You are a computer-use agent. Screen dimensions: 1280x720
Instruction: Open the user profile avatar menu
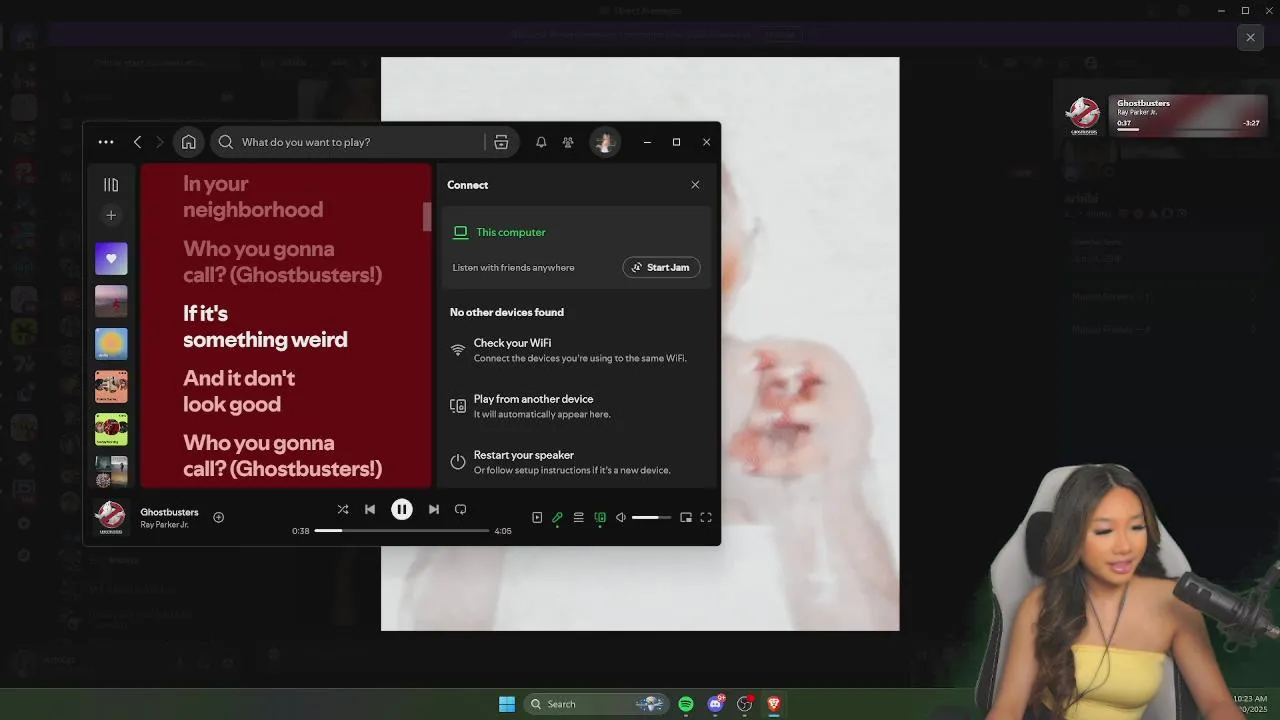click(604, 142)
